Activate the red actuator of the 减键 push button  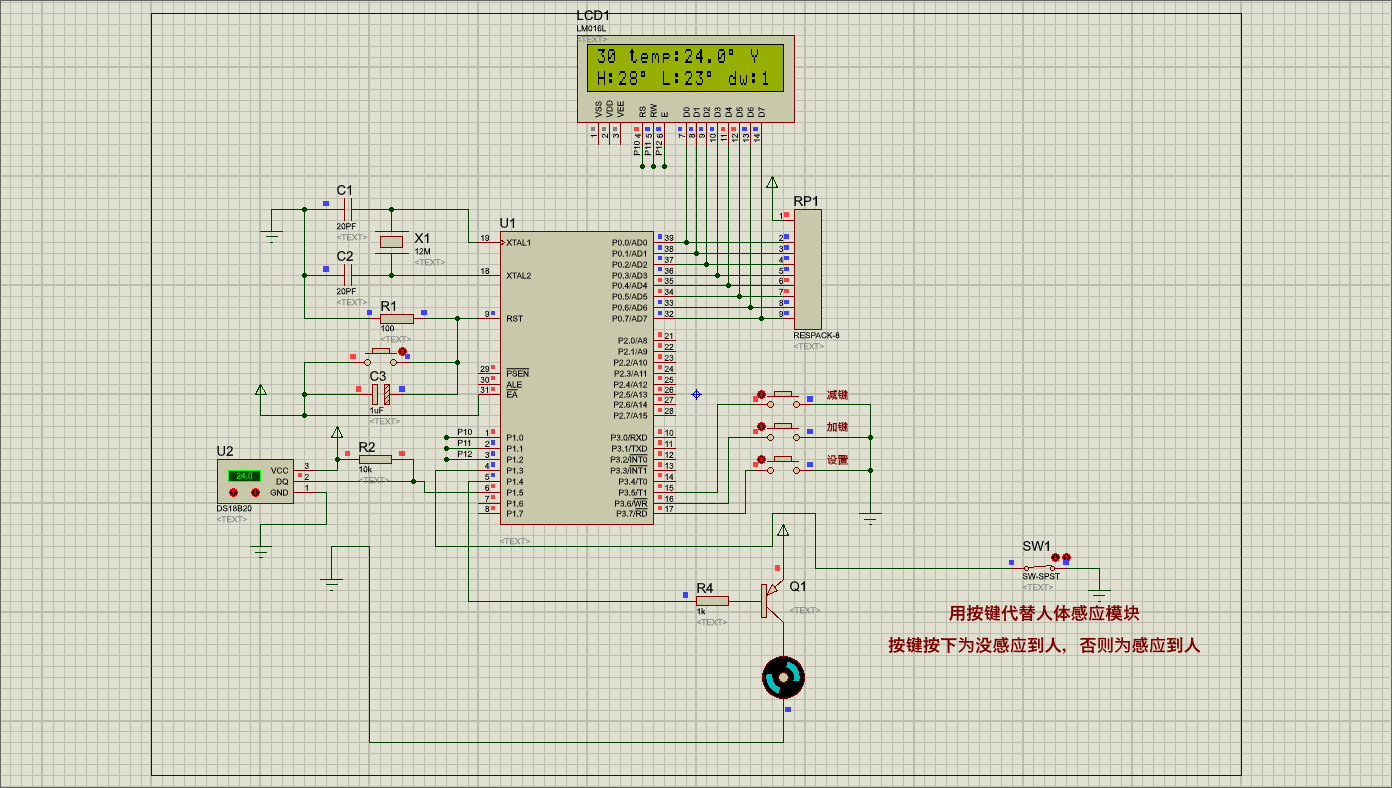[x=762, y=394]
